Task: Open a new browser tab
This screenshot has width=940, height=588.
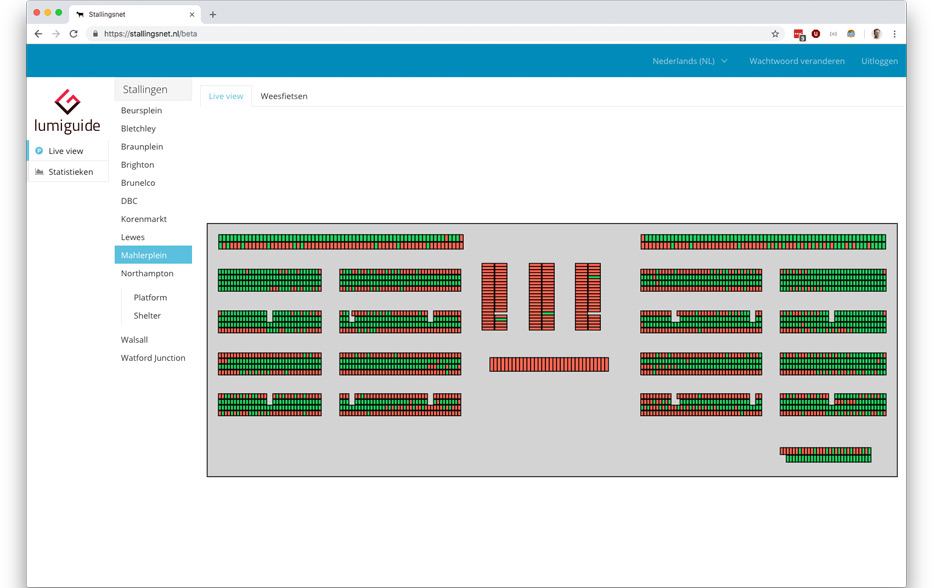Action: tap(213, 14)
